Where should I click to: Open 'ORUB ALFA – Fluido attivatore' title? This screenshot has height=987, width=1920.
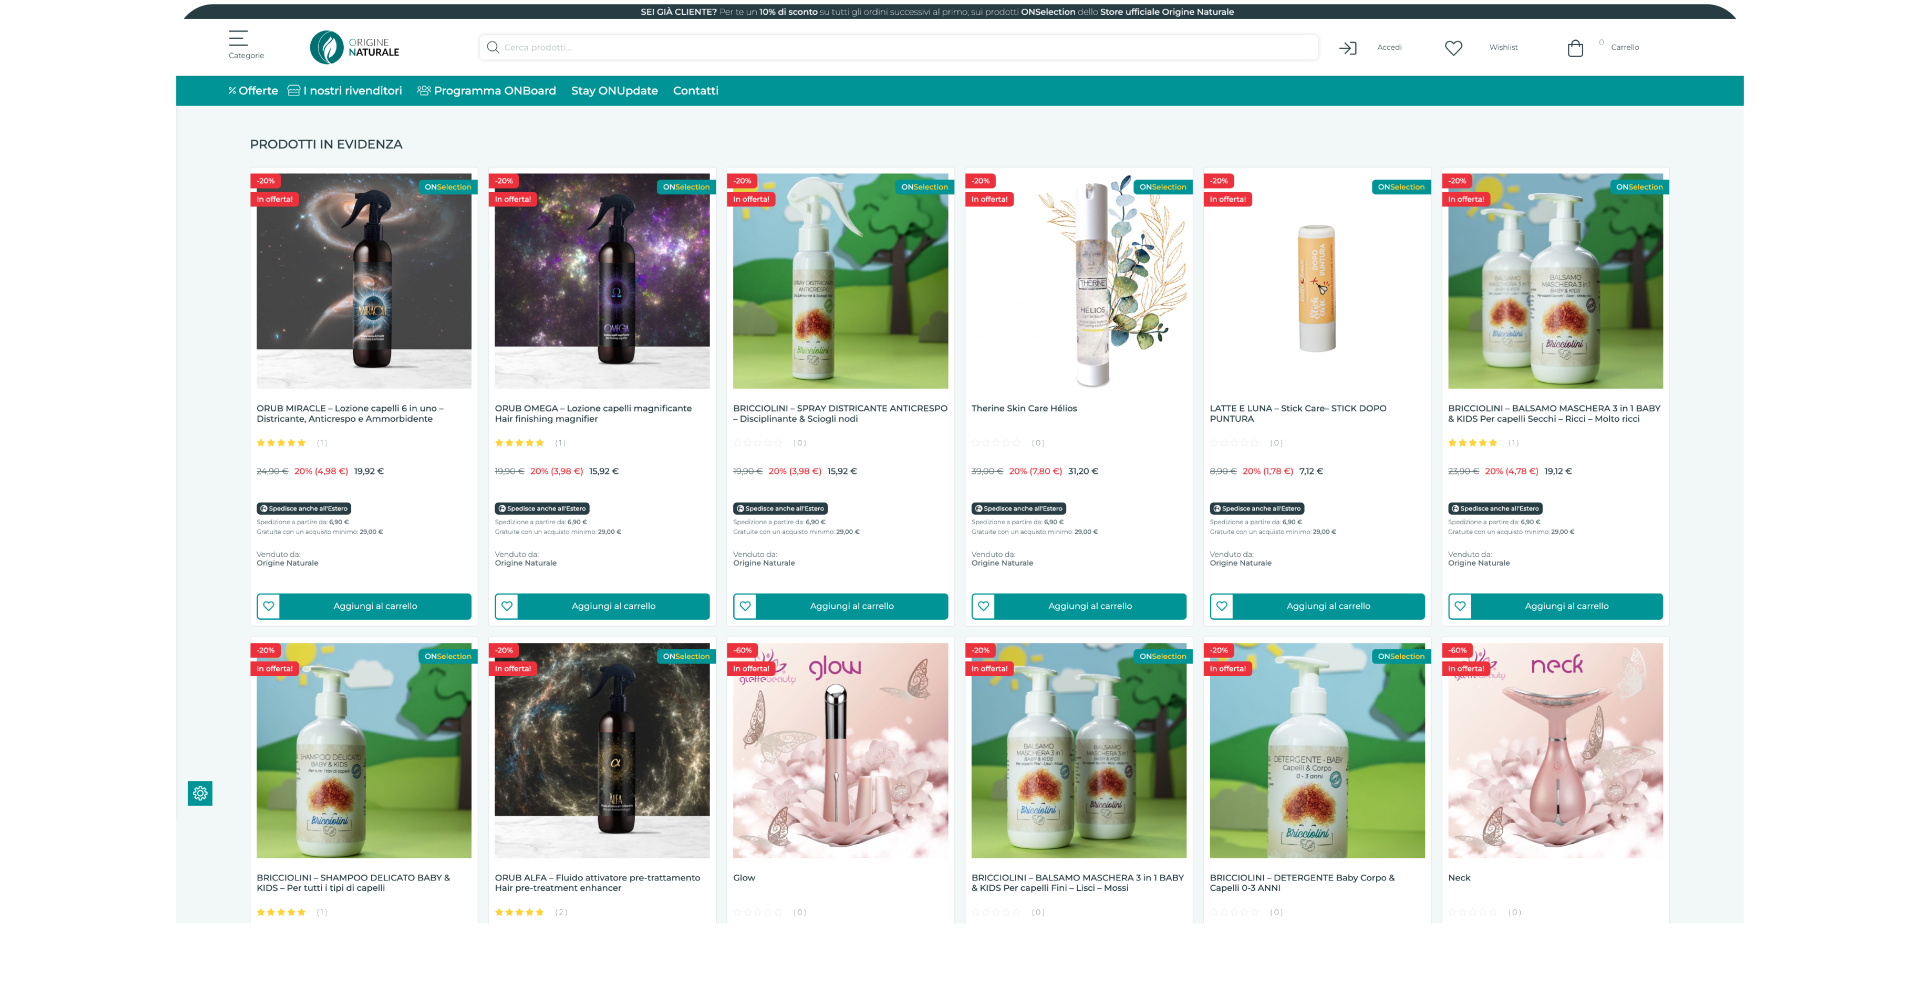click(597, 883)
